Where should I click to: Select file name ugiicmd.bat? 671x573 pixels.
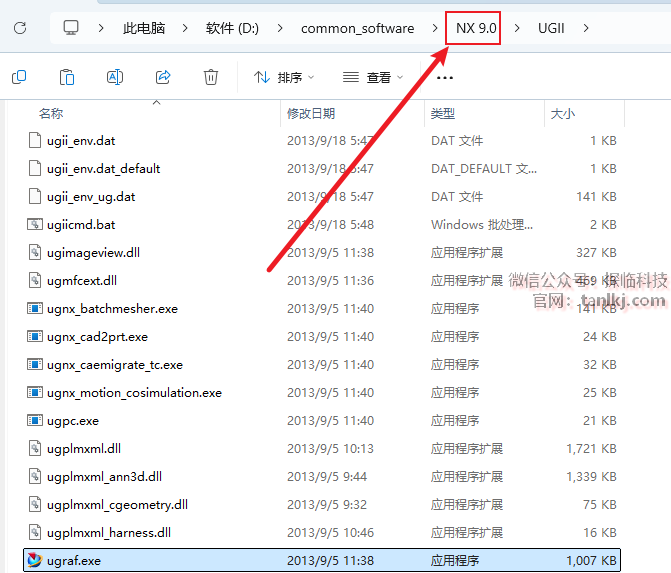81,225
